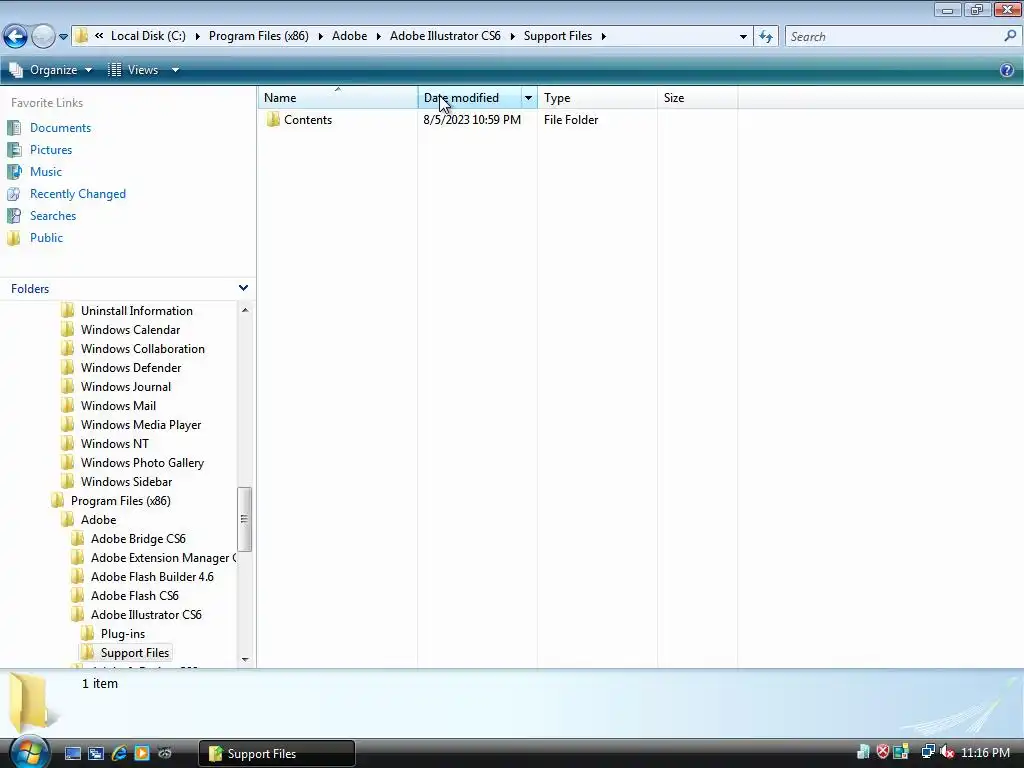
Task: Select Program Files (x86) in folder tree
Action: 120,501
